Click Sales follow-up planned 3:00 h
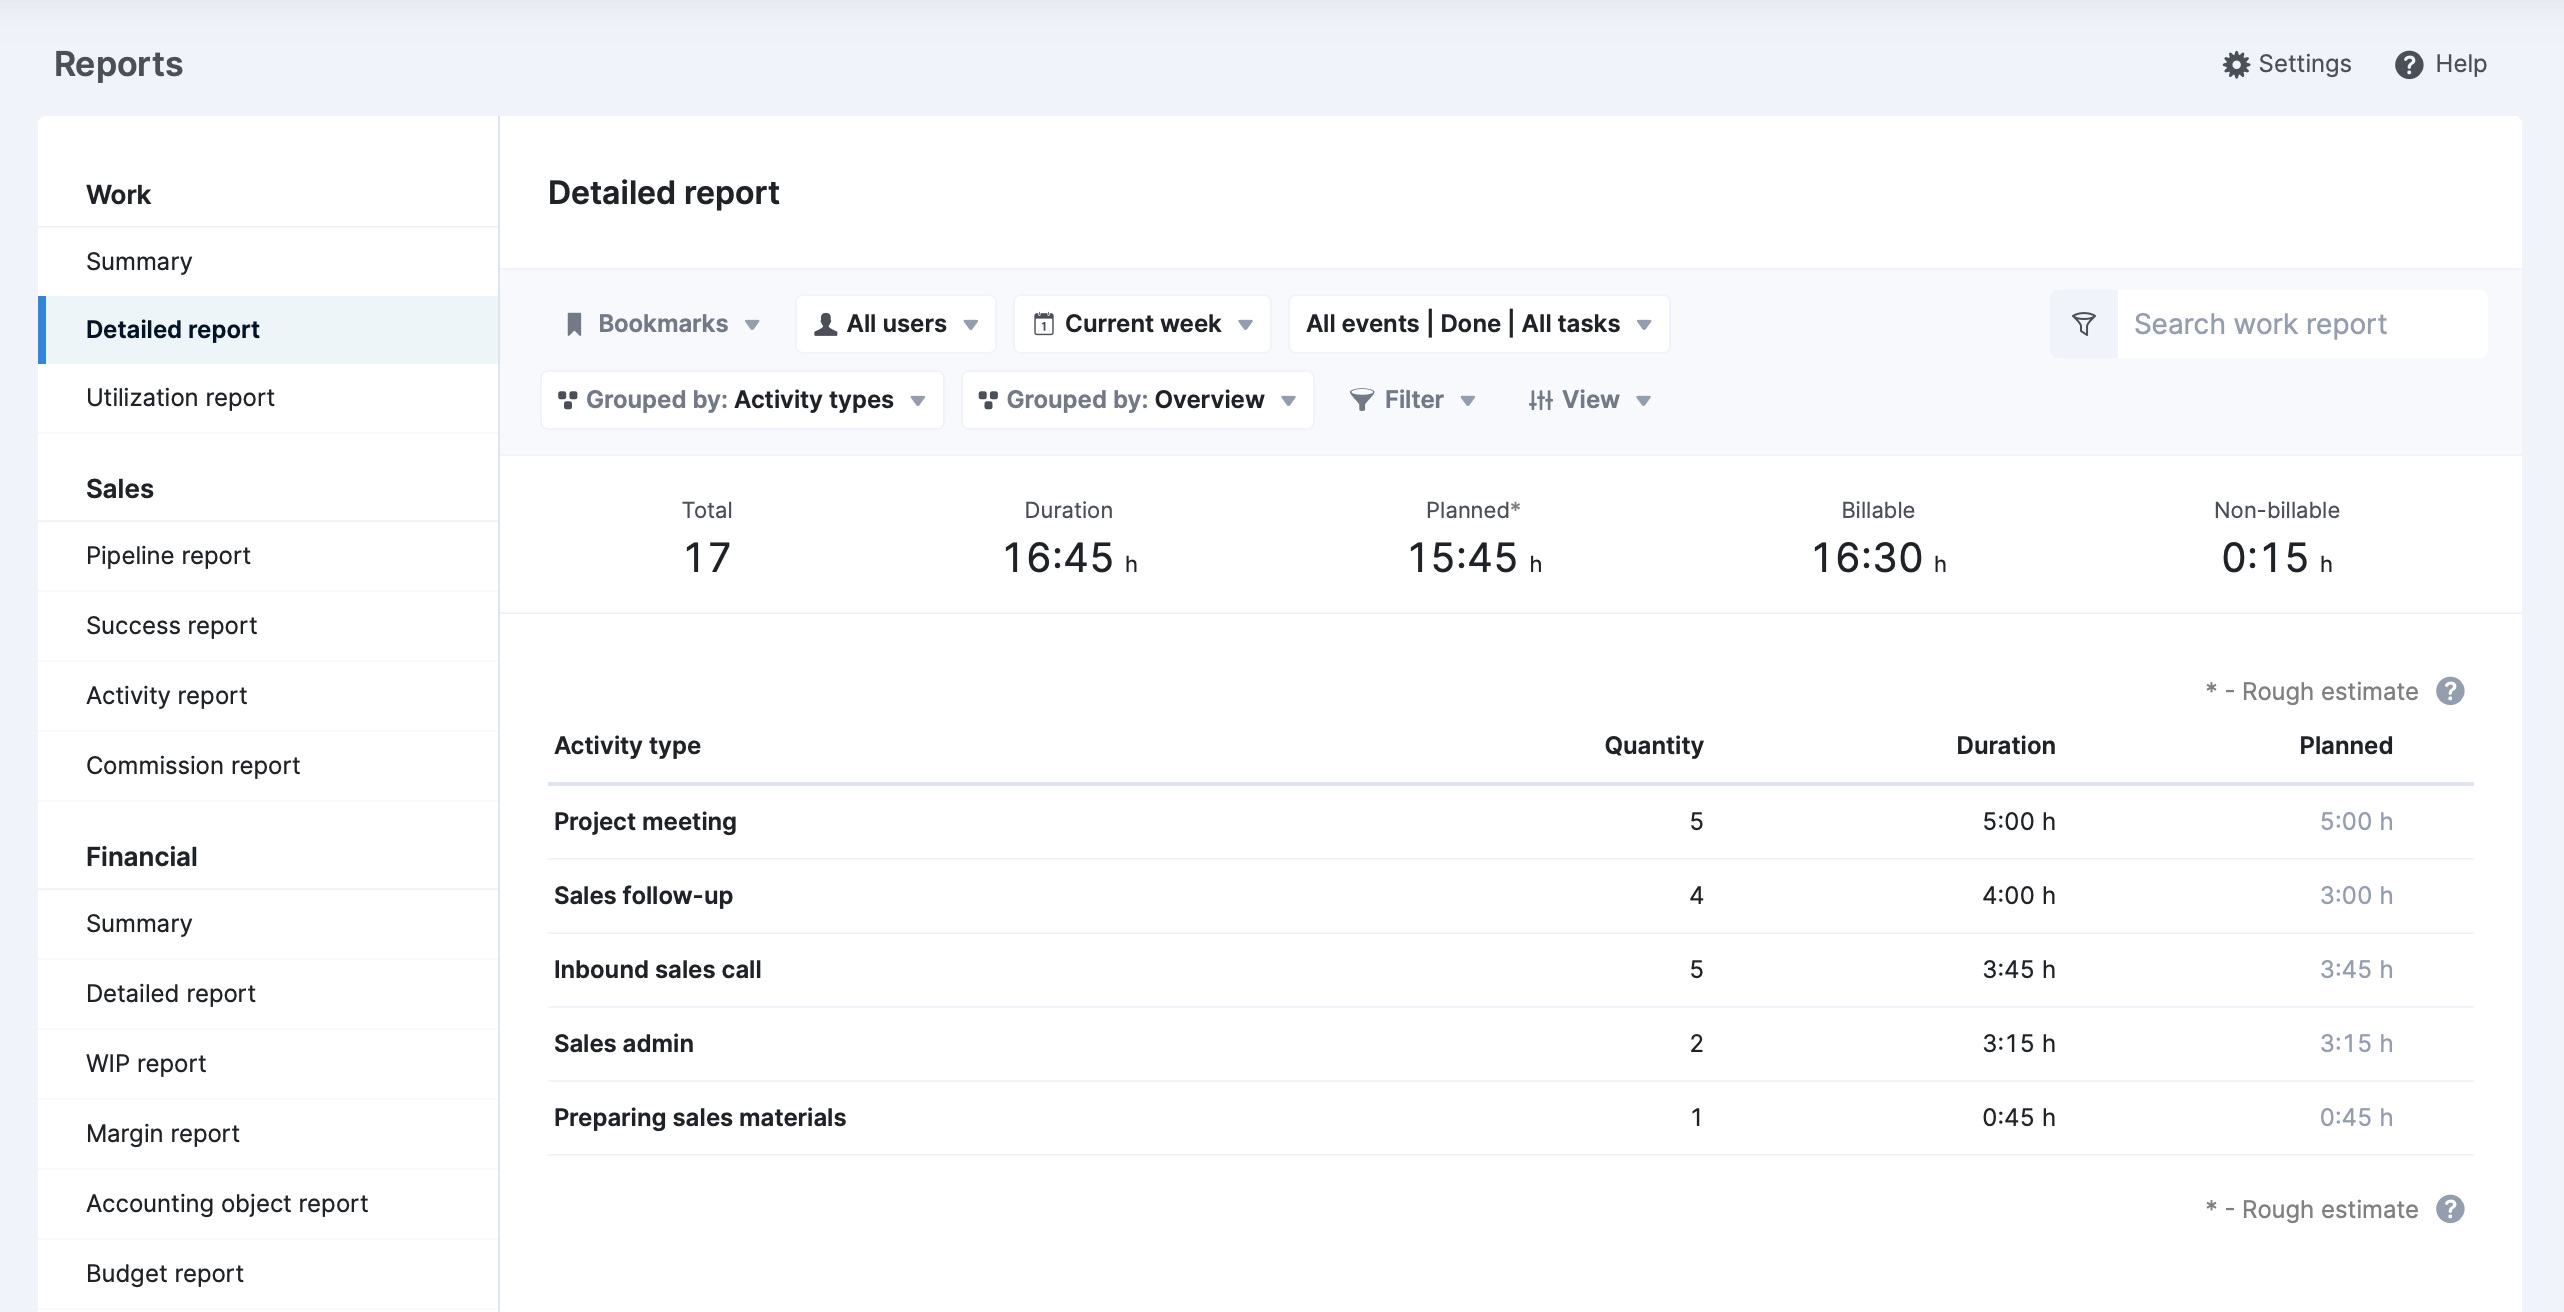 [x=2356, y=896]
